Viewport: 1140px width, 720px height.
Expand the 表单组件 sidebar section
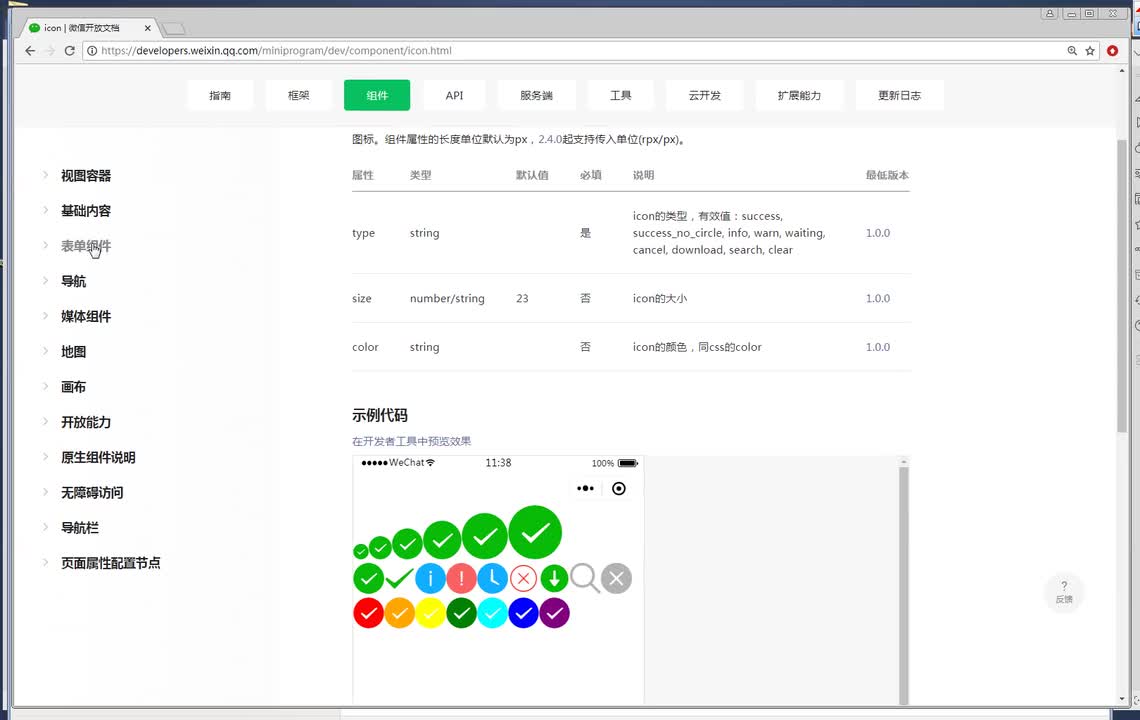coord(86,246)
